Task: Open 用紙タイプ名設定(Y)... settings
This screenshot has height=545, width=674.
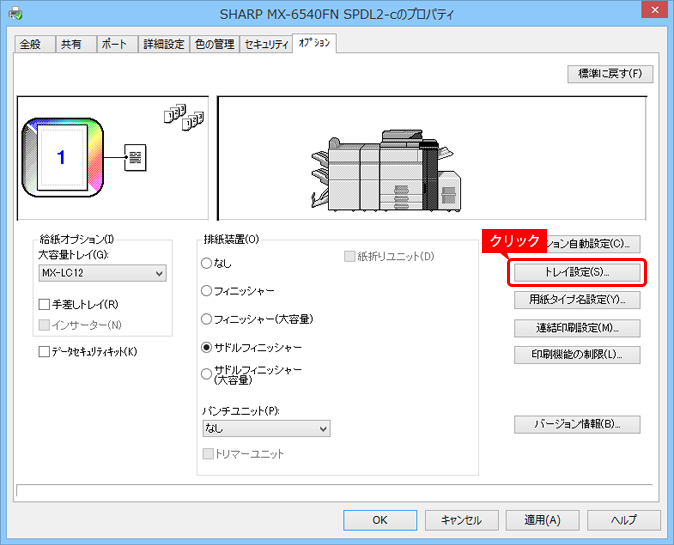Action: [577, 299]
